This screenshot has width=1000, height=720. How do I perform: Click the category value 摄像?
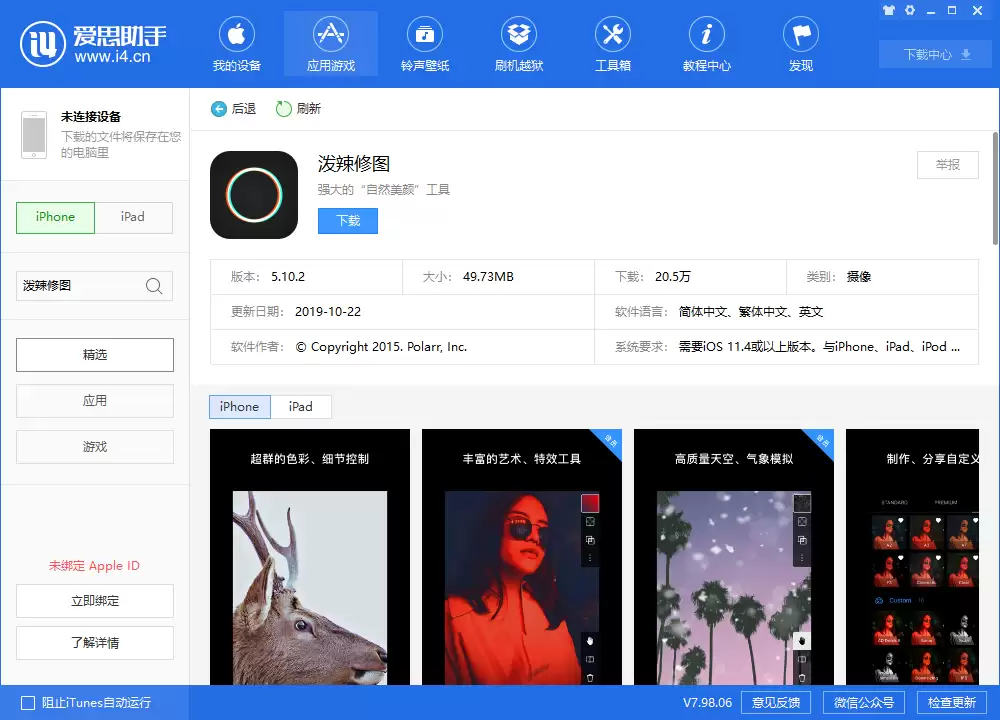(x=859, y=277)
